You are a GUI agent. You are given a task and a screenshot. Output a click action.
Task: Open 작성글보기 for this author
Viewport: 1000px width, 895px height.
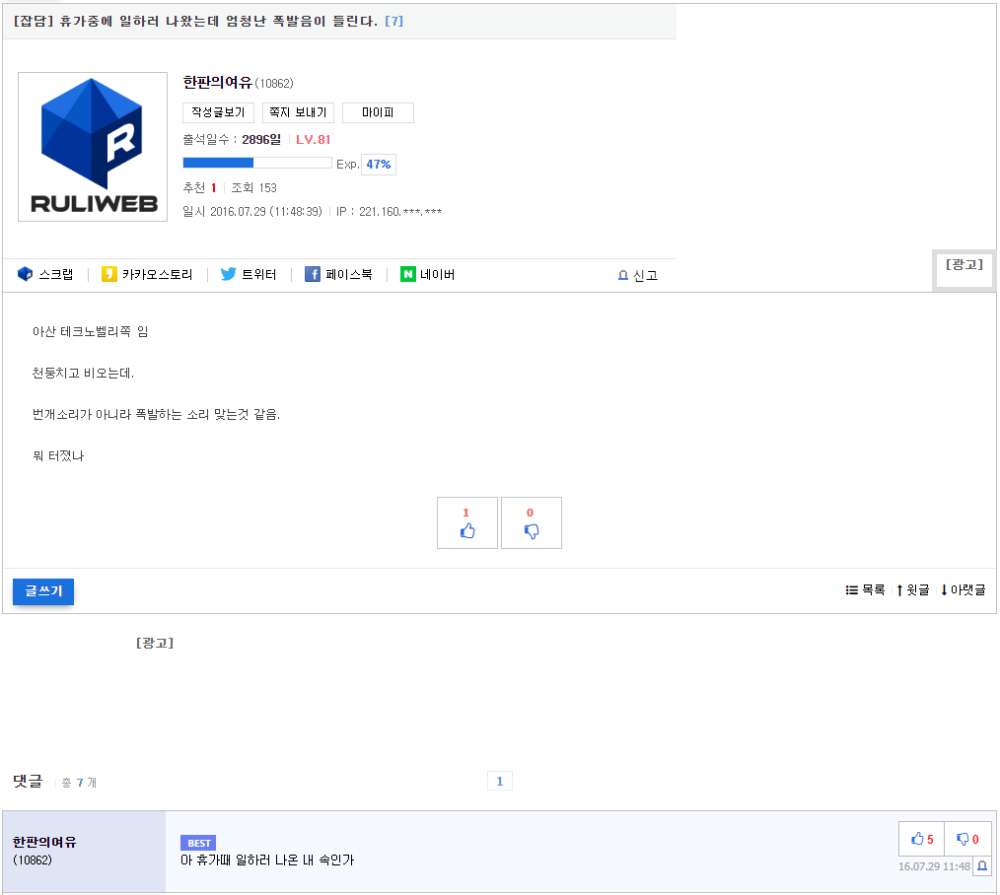coord(218,113)
